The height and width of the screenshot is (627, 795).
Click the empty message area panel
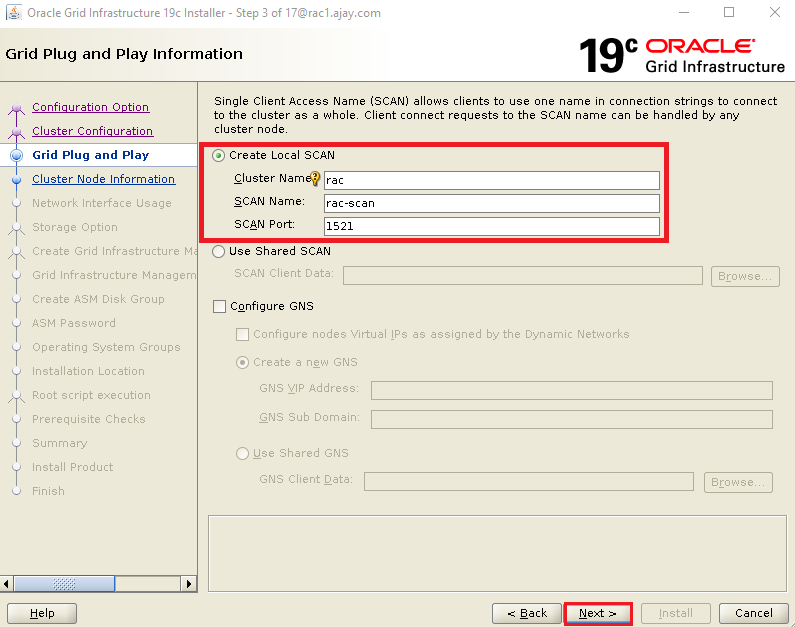[x=497, y=554]
